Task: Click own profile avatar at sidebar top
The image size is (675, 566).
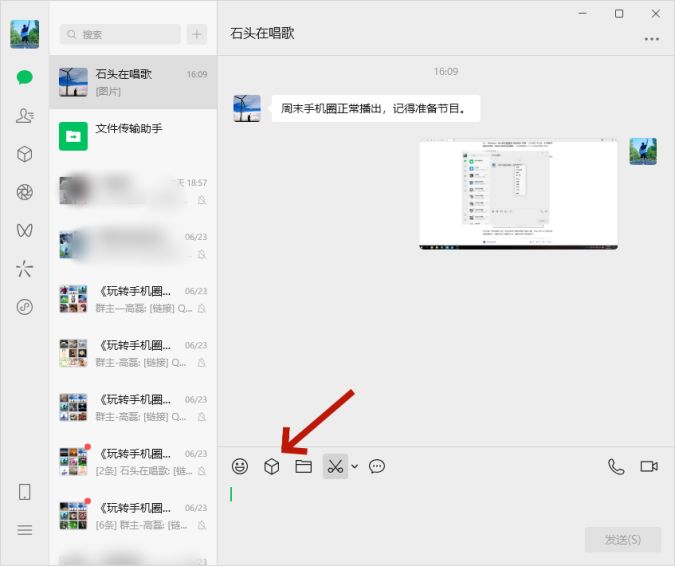Action: [x=25, y=34]
